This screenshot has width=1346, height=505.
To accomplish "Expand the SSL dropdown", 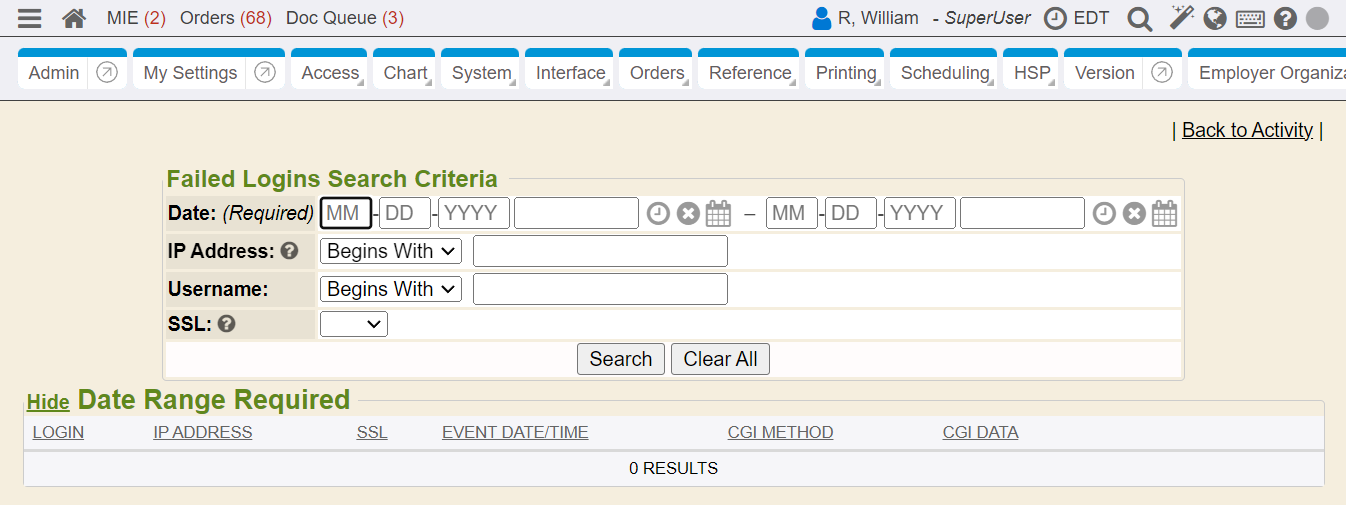I will (353, 323).
